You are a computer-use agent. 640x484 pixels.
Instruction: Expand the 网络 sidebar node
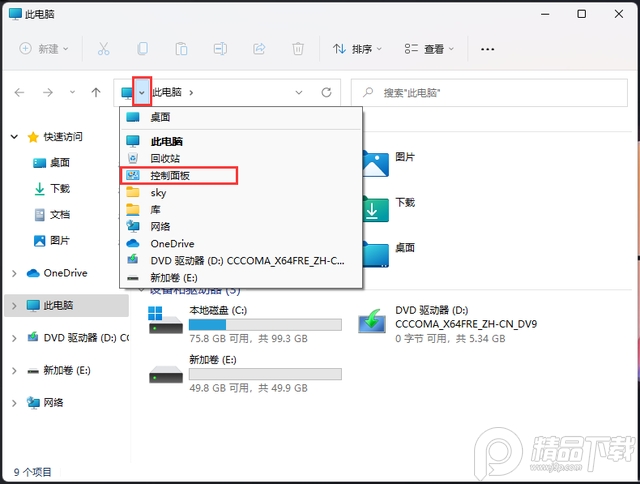coord(14,403)
